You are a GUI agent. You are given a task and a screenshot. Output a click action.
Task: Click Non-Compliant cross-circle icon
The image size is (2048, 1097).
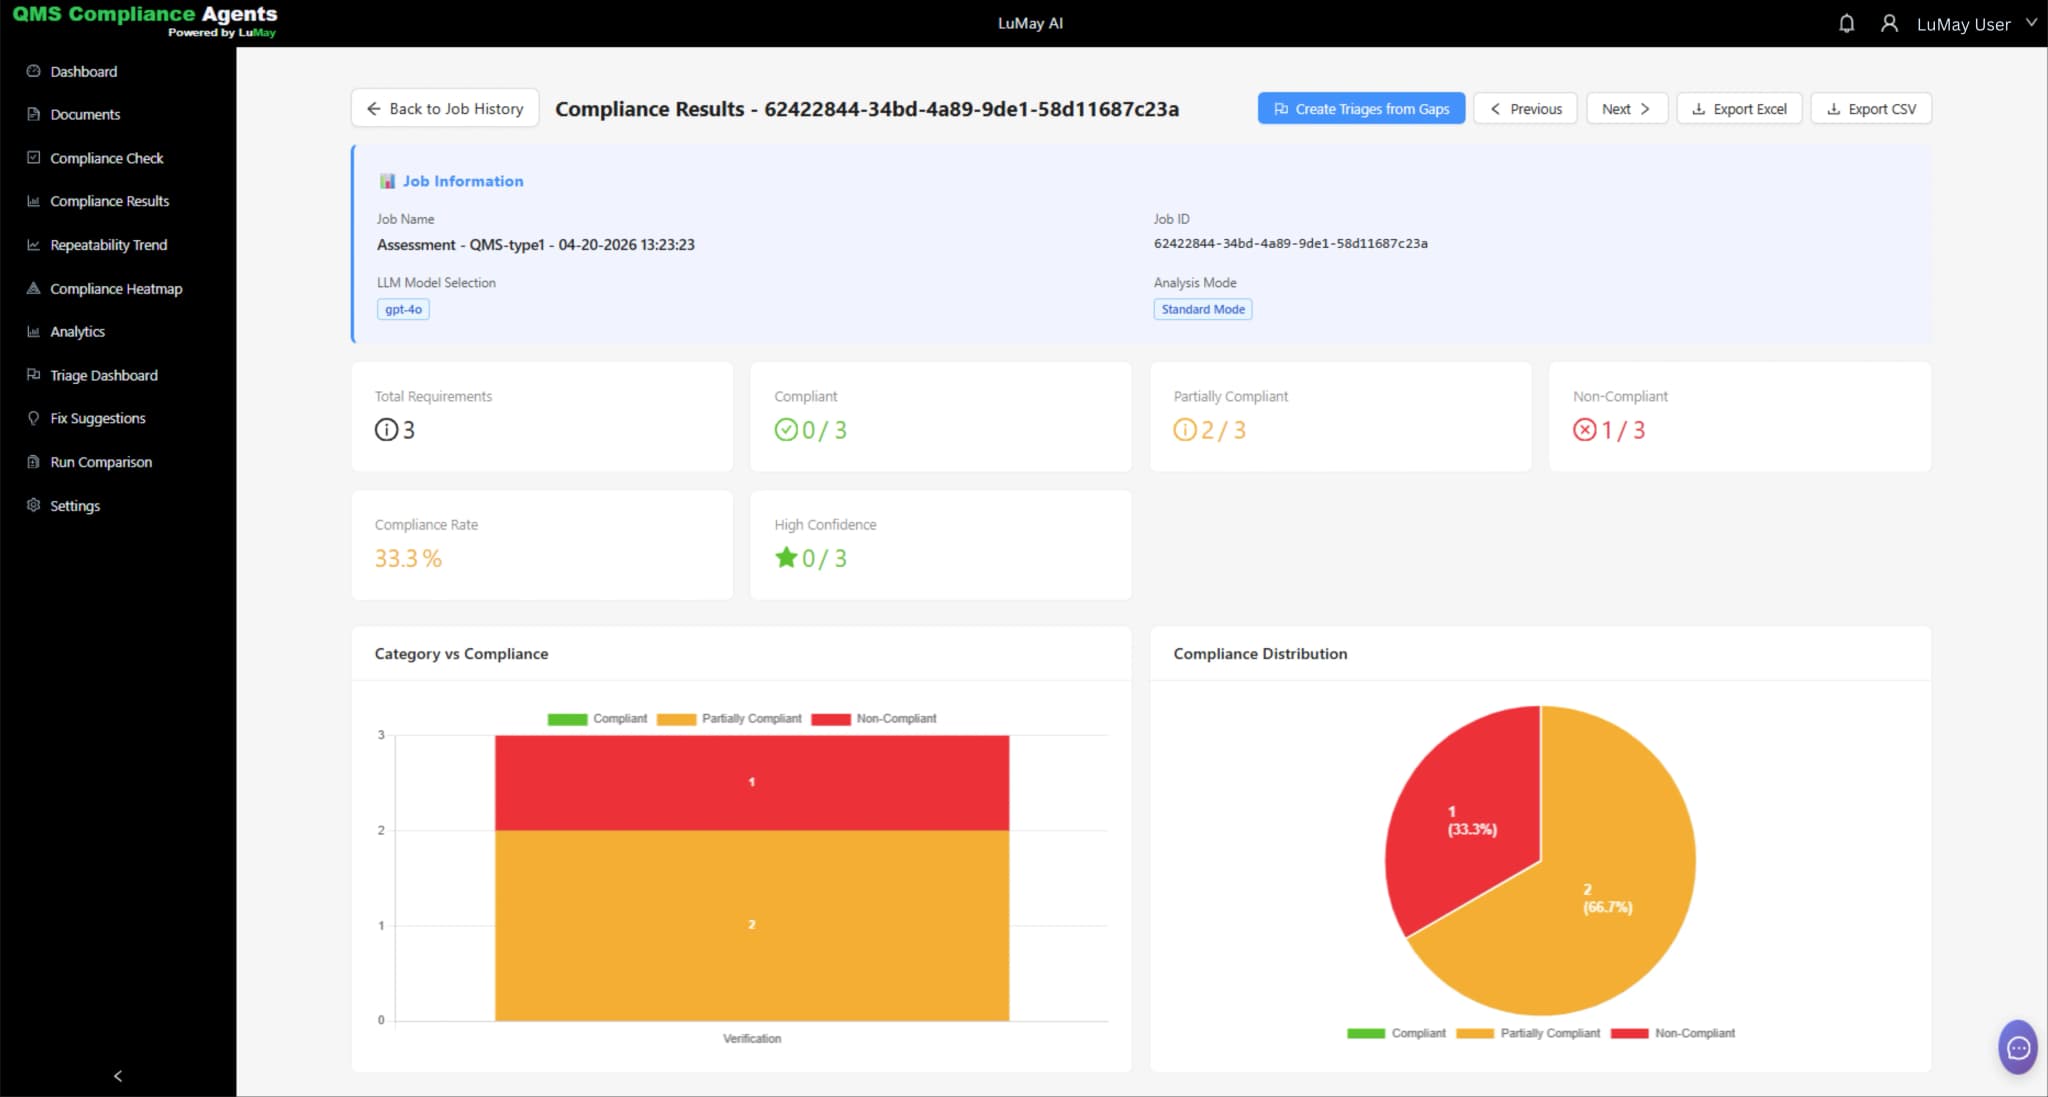tap(1585, 430)
